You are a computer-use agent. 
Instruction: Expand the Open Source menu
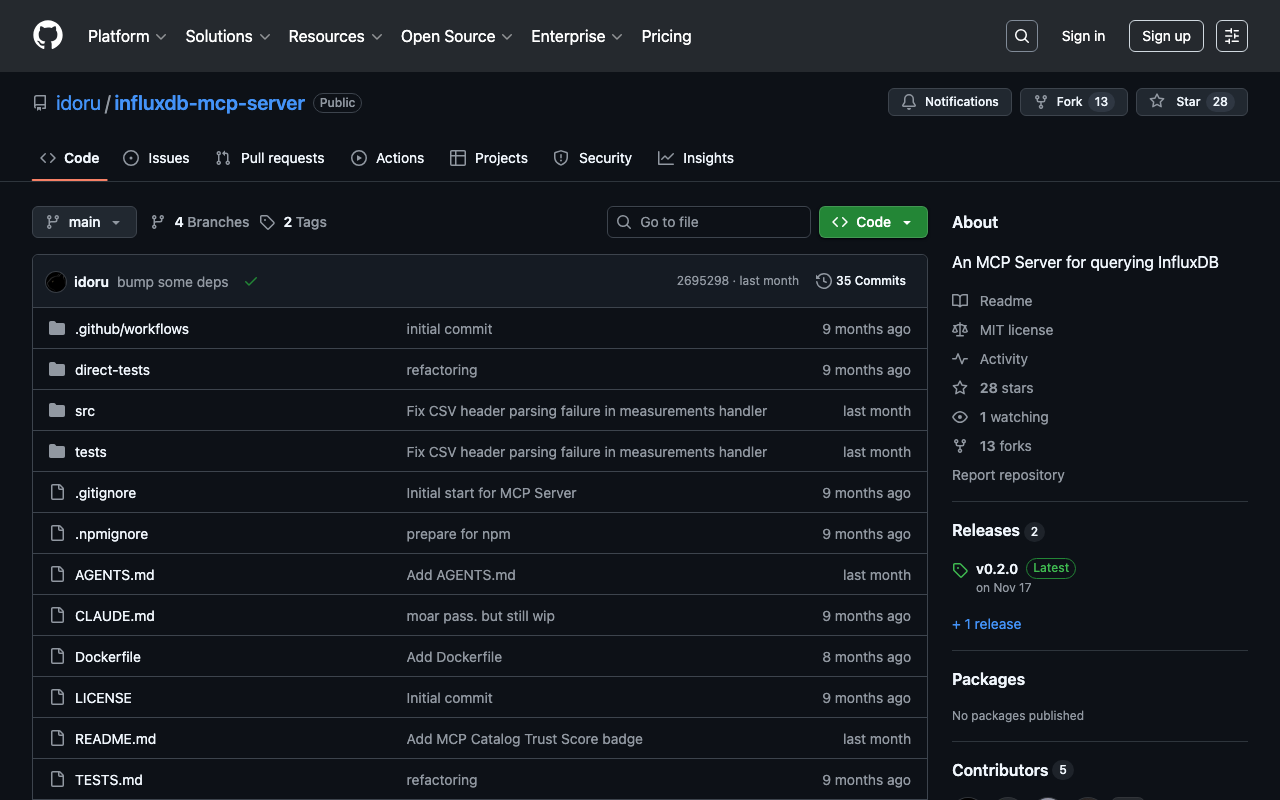(x=456, y=36)
